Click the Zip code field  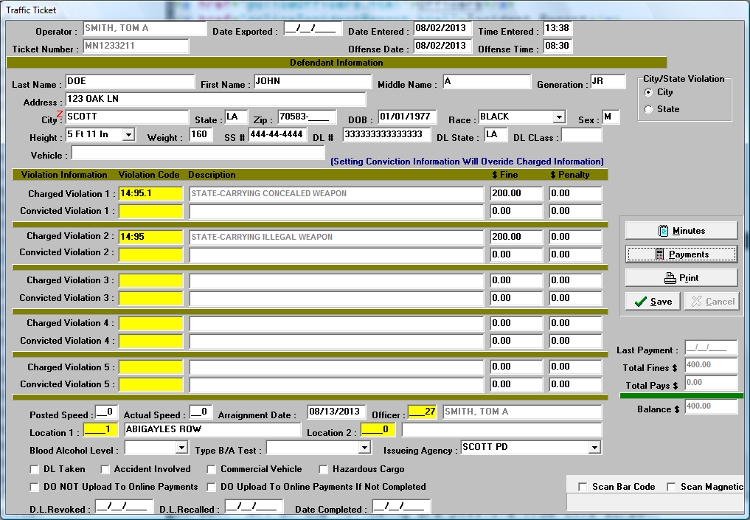307,117
